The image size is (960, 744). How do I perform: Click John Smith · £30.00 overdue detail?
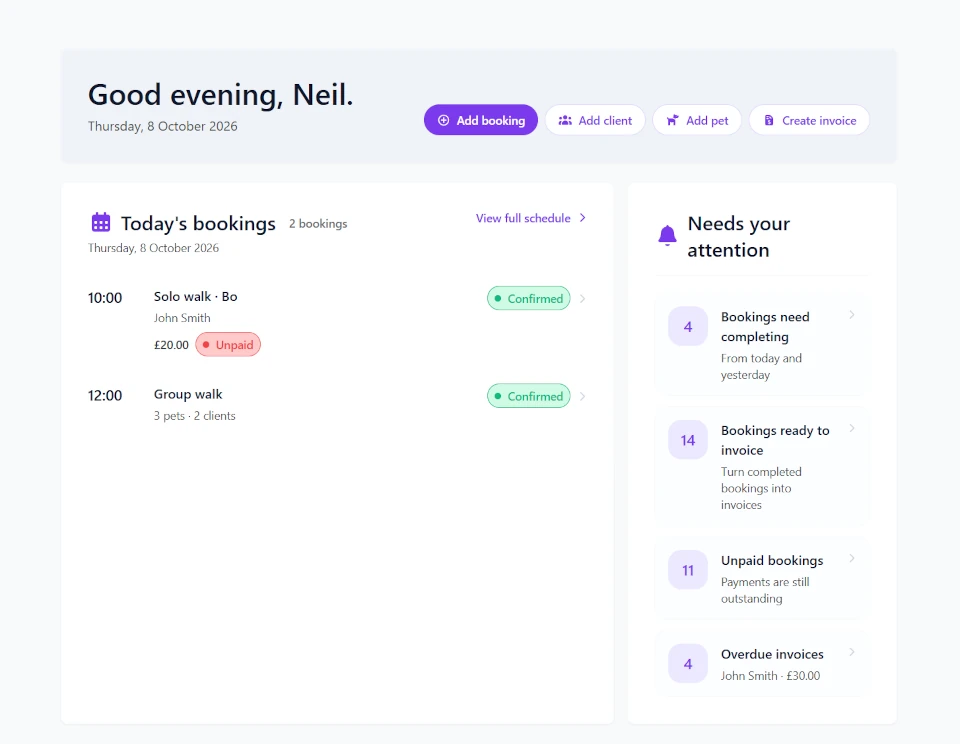click(x=770, y=675)
